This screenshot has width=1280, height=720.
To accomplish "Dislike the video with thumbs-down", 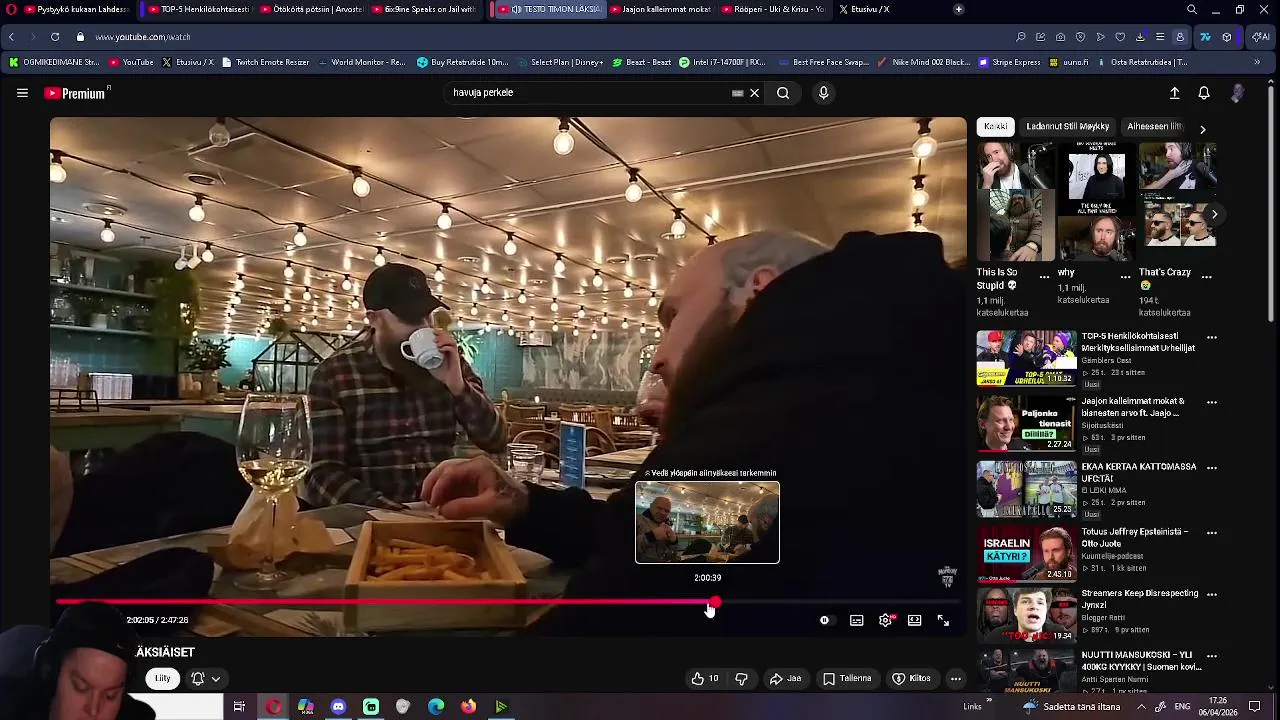I will tap(742, 679).
